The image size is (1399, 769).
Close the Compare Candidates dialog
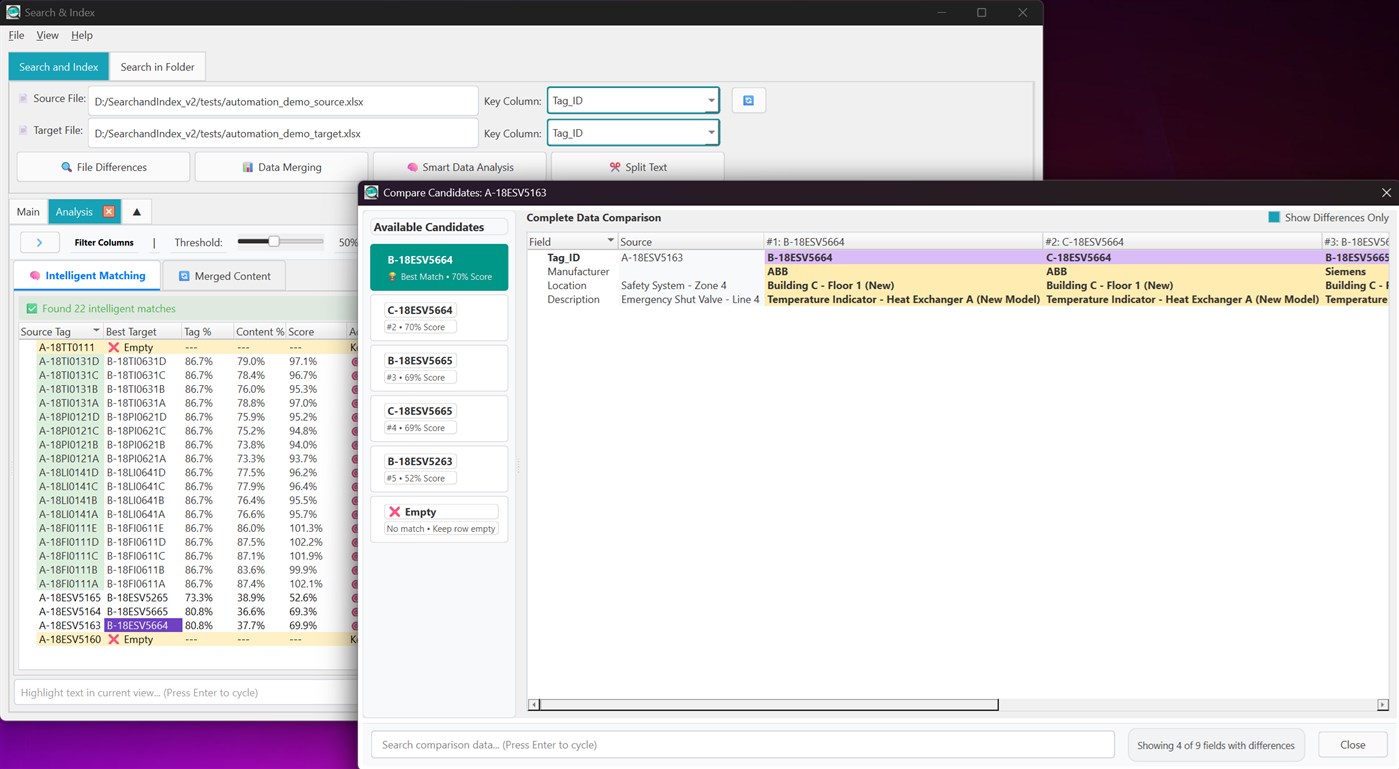point(1386,192)
